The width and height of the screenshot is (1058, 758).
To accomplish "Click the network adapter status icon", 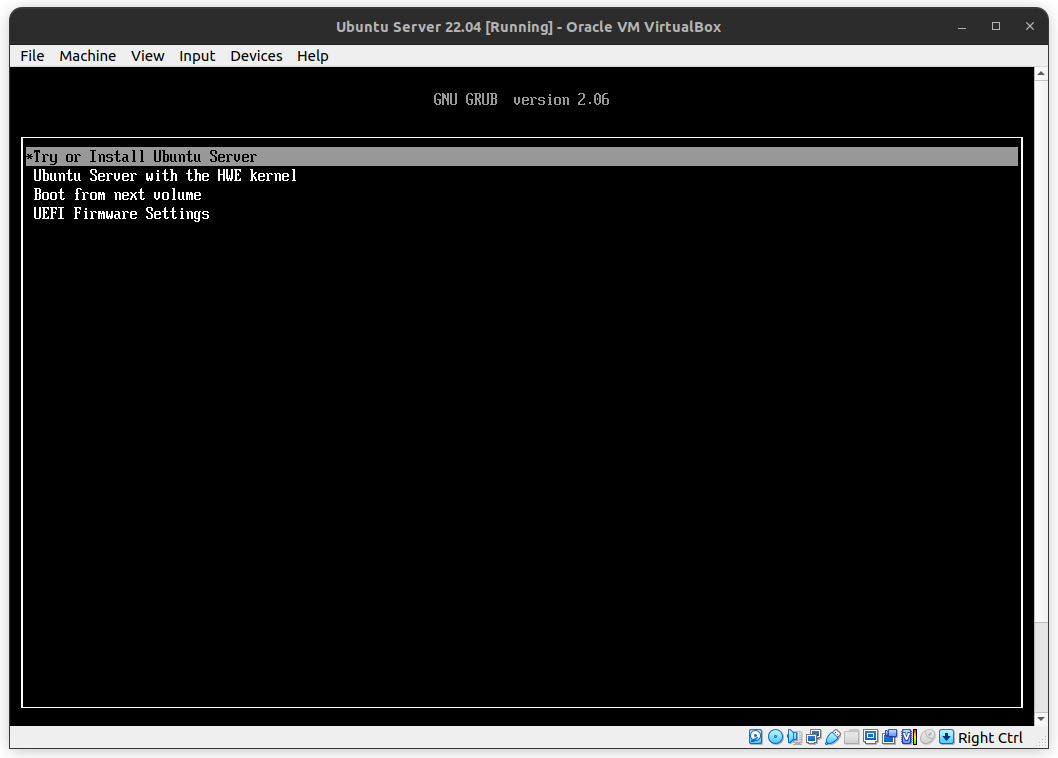I will click(814, 737).
